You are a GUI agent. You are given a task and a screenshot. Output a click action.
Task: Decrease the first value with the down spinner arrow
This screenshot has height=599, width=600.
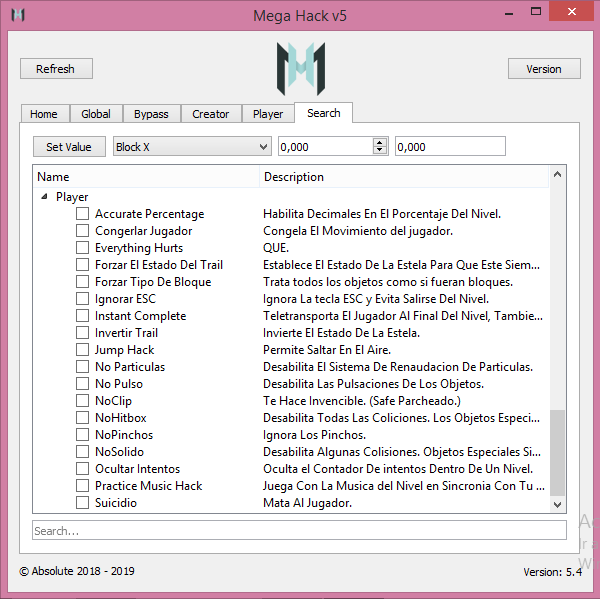pyautogui.click(x=380, y=150)
